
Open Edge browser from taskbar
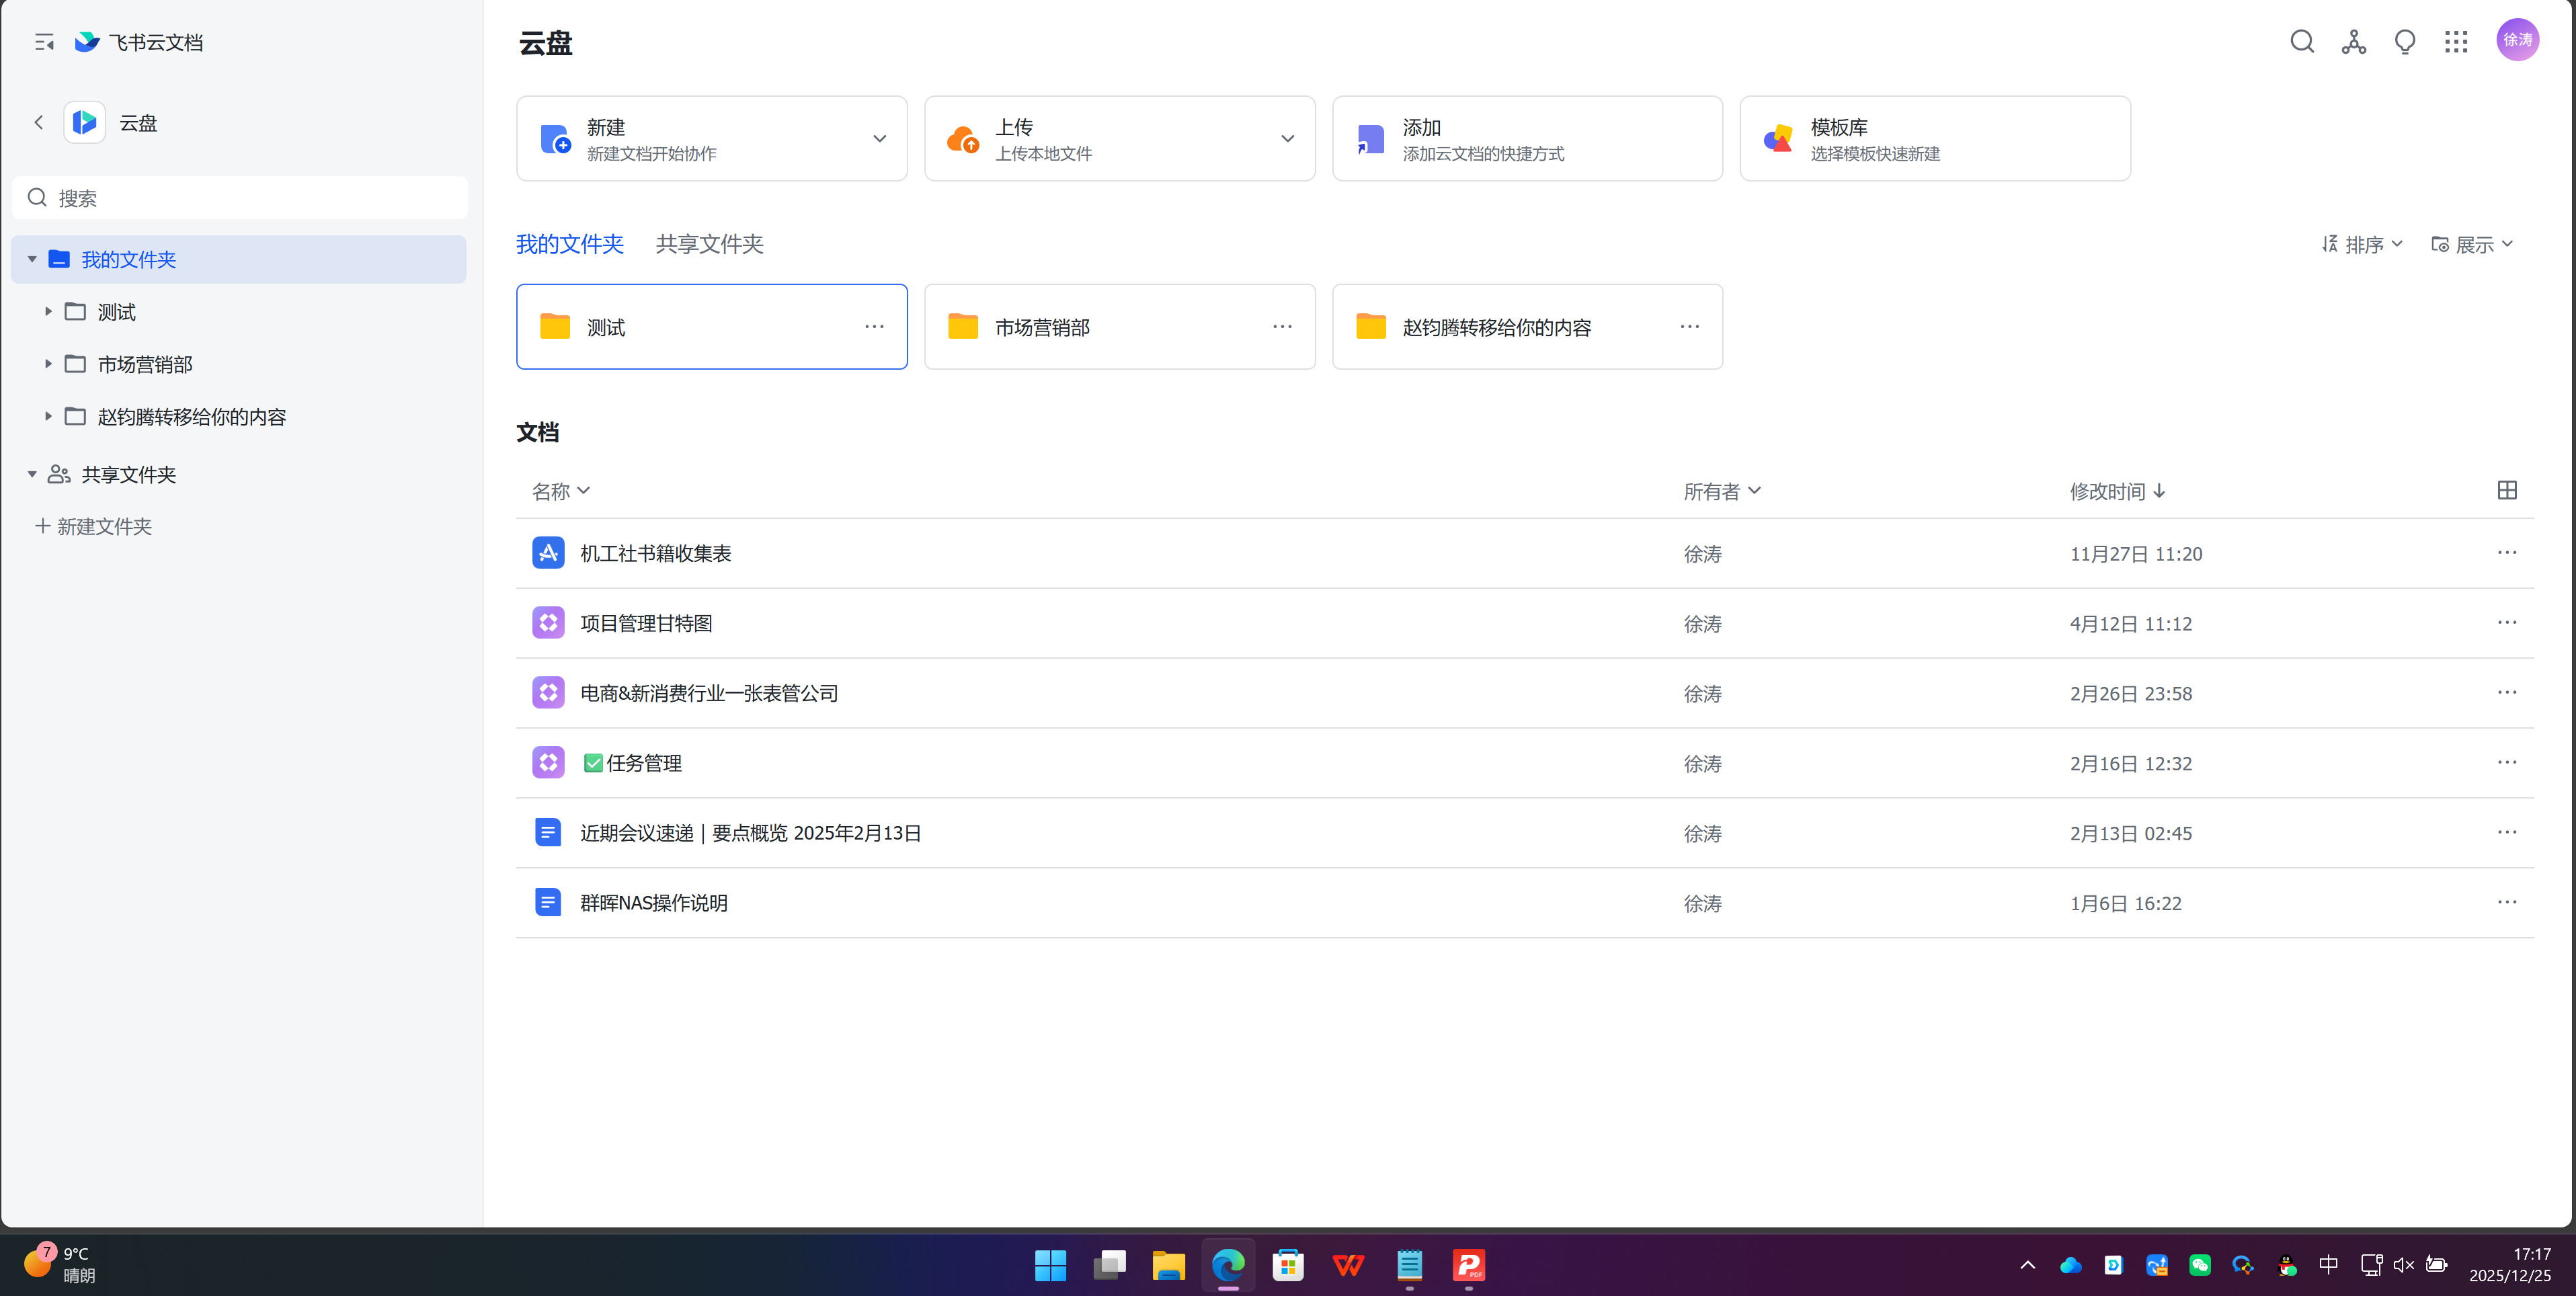pos(1228,1266)
